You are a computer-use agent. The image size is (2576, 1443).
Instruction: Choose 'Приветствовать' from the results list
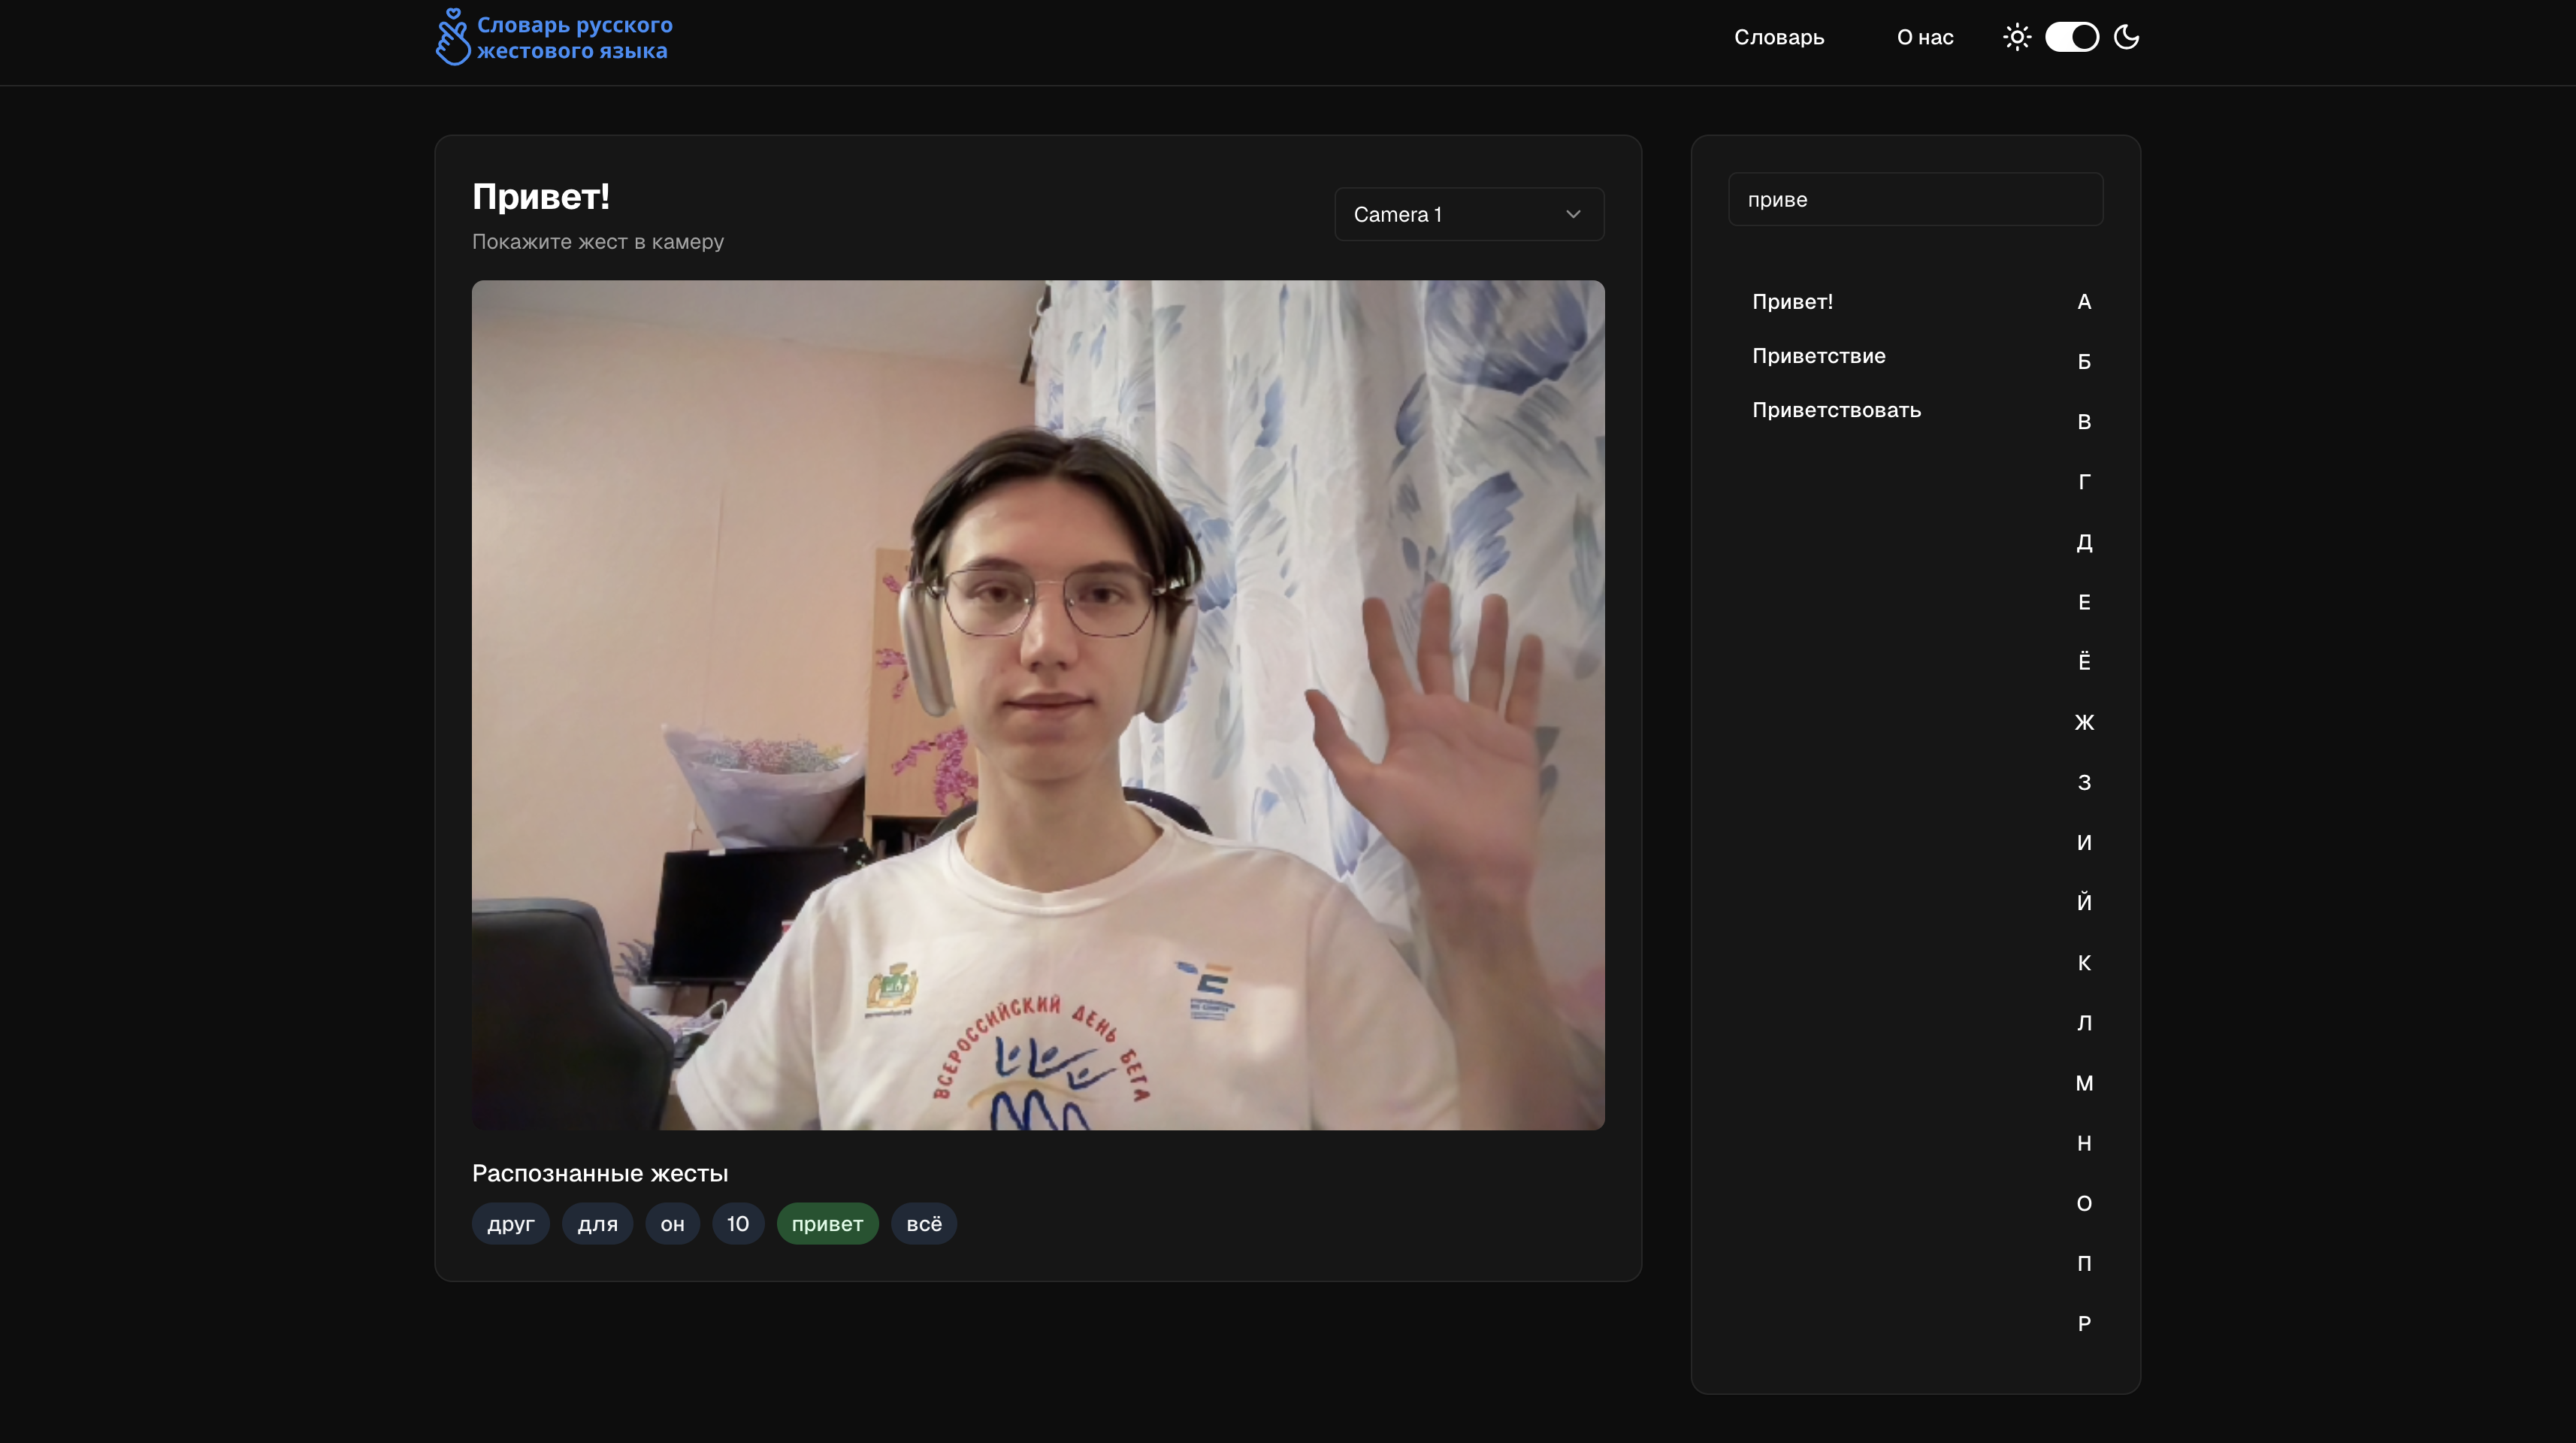coord(1836,410)
